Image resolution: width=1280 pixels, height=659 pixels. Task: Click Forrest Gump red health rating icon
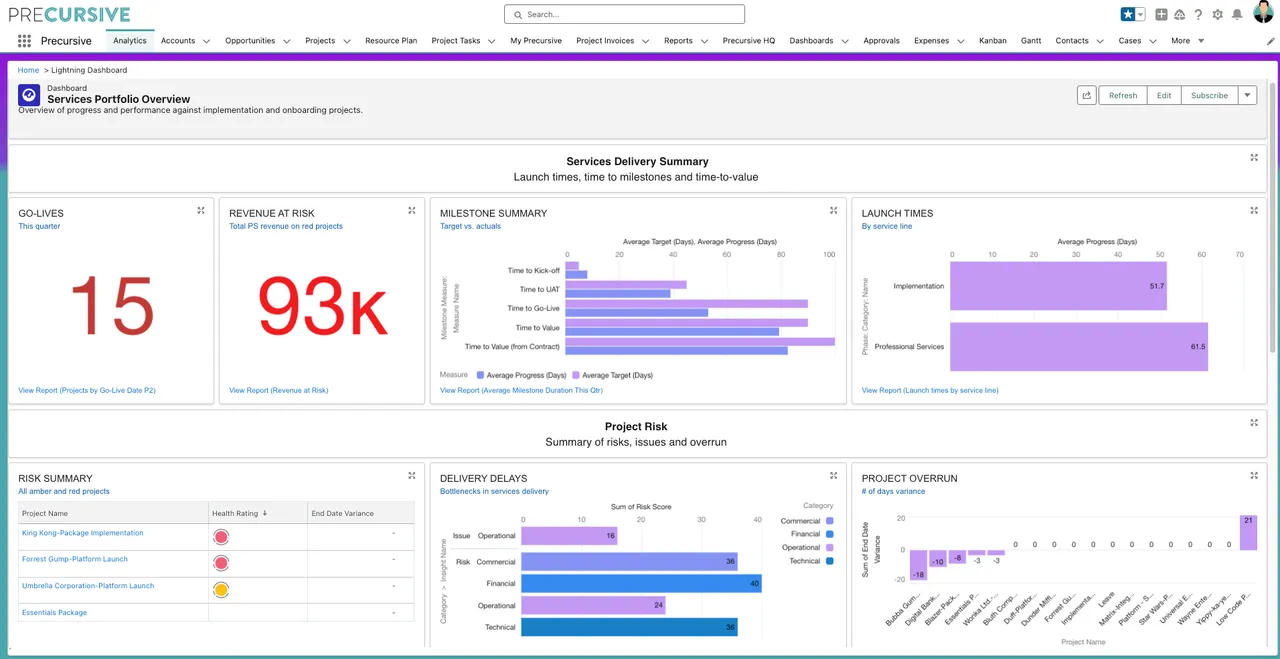[x=221, y=563]
